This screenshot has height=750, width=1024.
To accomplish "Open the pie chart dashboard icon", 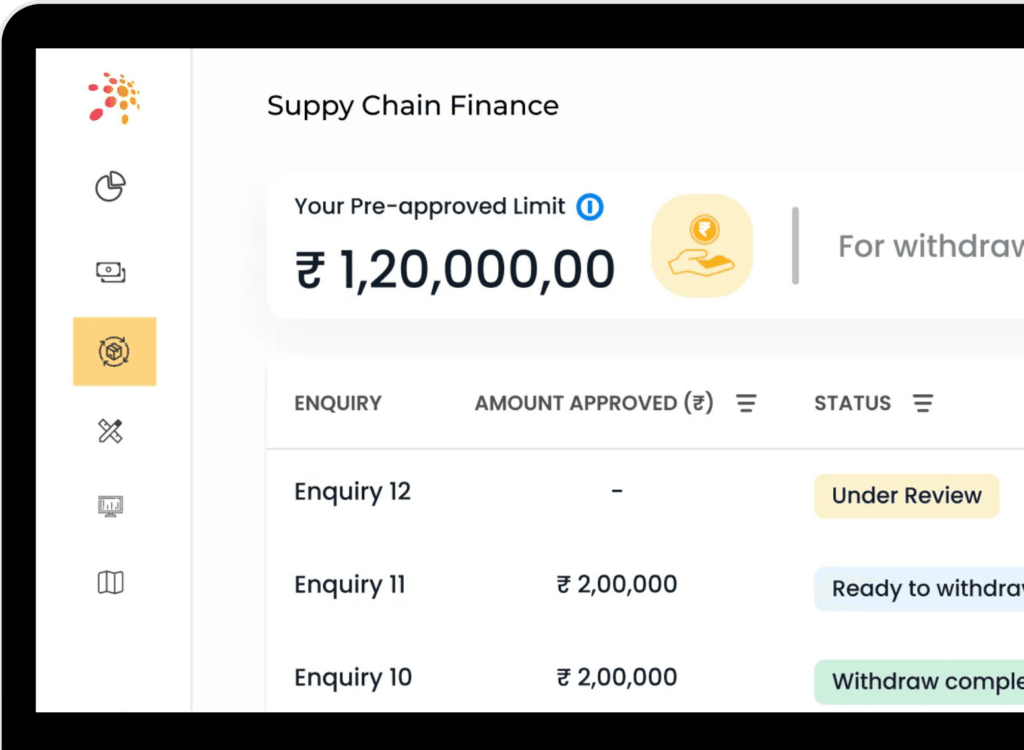I will pyautogui.click(x=111, y=186).
